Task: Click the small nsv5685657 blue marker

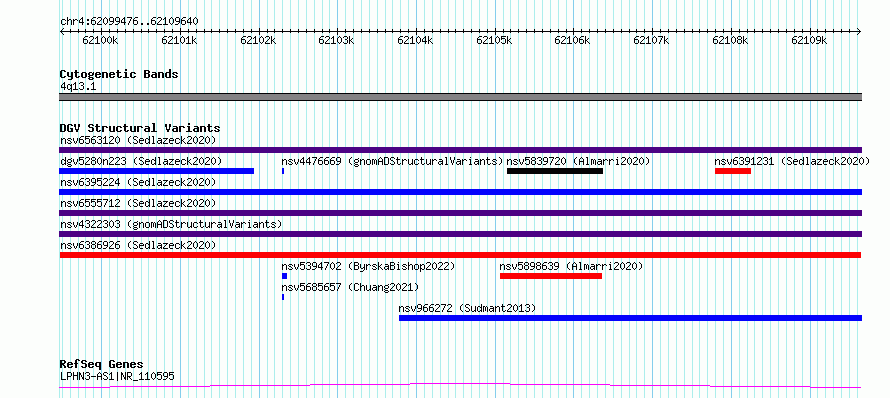Action: (x=283, y=297)
